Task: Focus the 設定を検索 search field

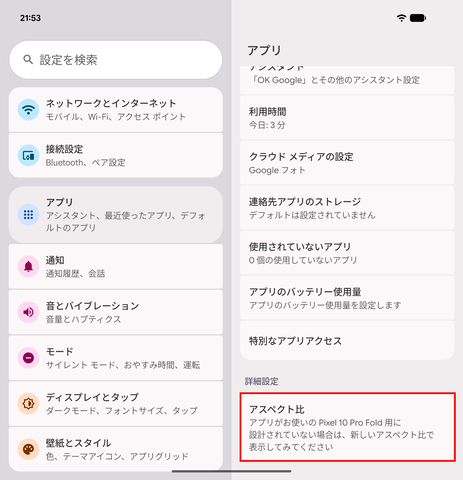Action: point(116,60)
